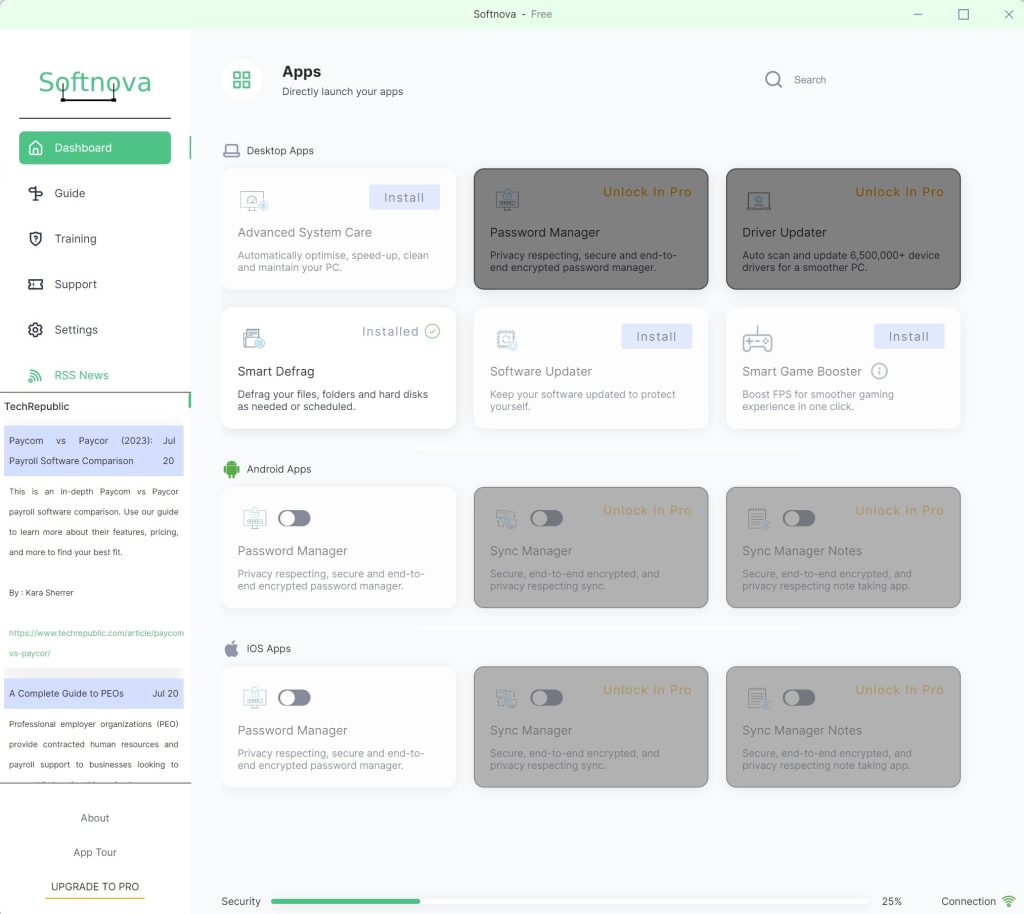Toggle the iOS Sync Manager switch

coord(547,698)
